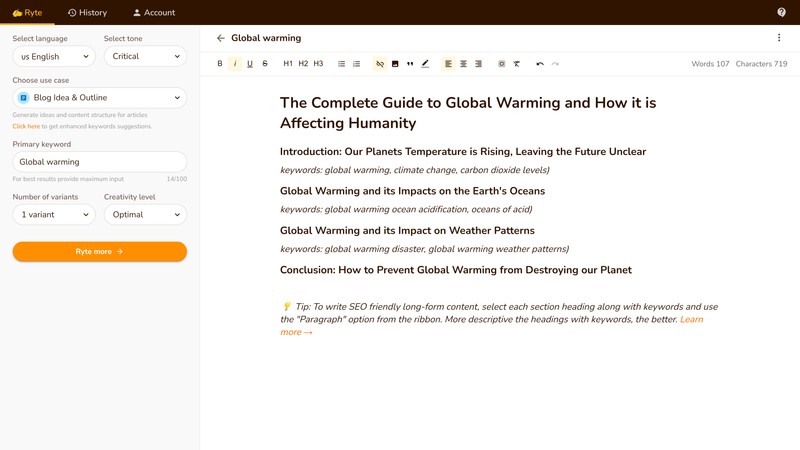Switch to the History tab
This screenshot has height=450, width=800.
(x=87, y=13)
